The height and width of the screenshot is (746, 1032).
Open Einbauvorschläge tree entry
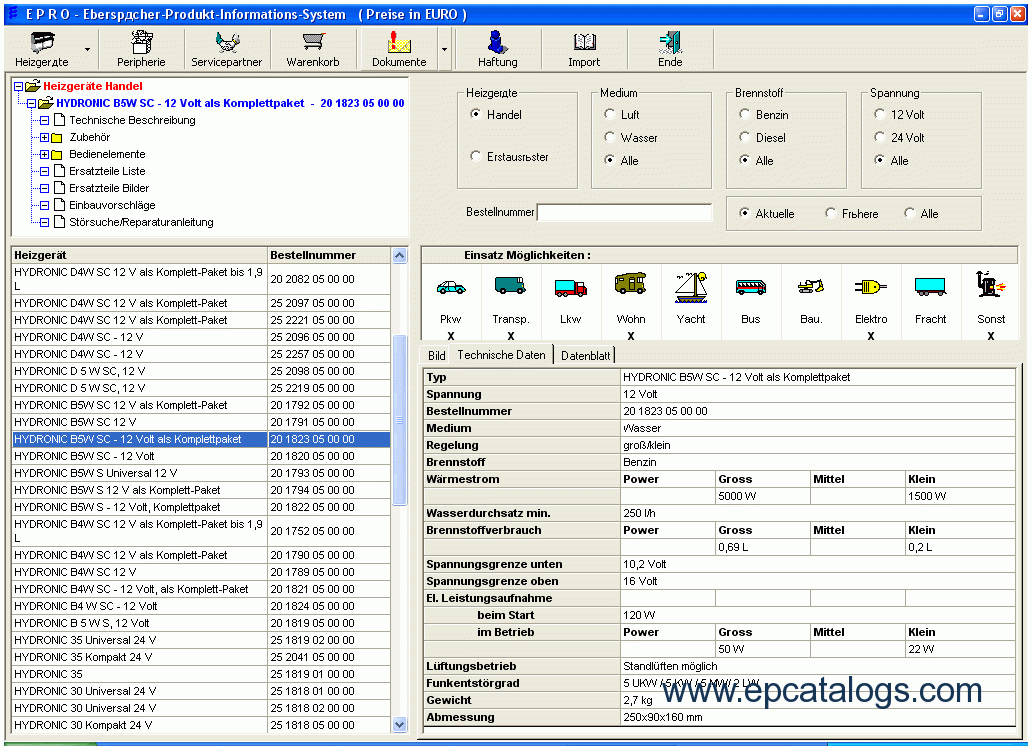pyautogui.click(x=113, y=205)
